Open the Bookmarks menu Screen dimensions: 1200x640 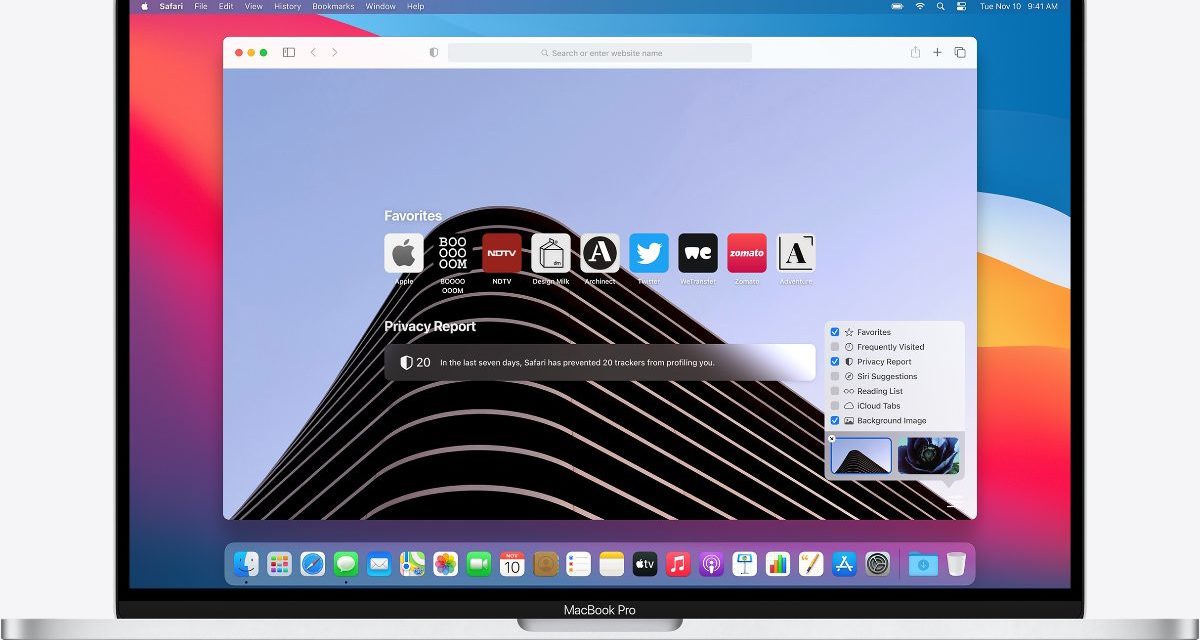pos(333,6)
